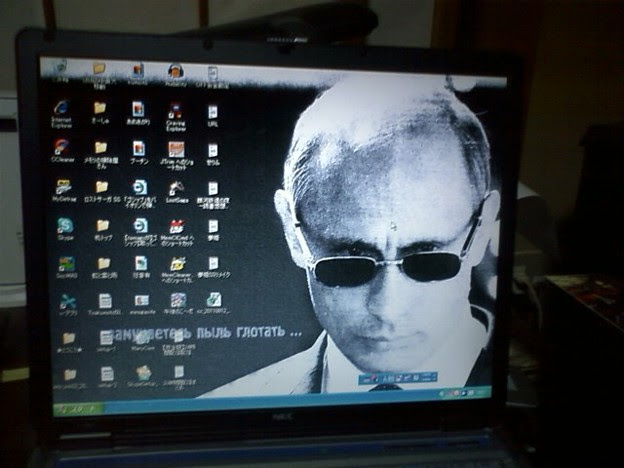Launch the JTrim shortcut
Viewport: 624px width, 468px height.
pyautogui.click(x=176, y=155)
